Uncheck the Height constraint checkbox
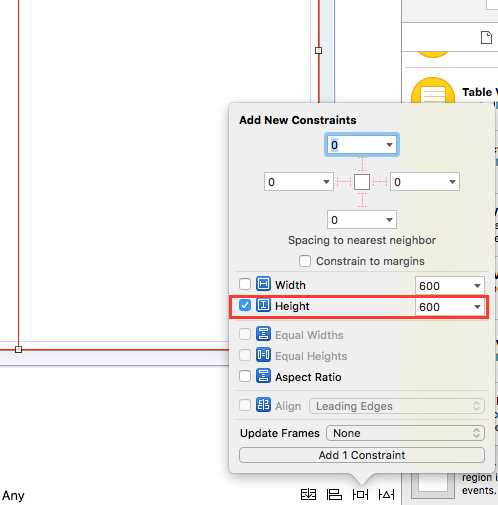The height and width of the screenshot is (505, 498). click(245, 305)
